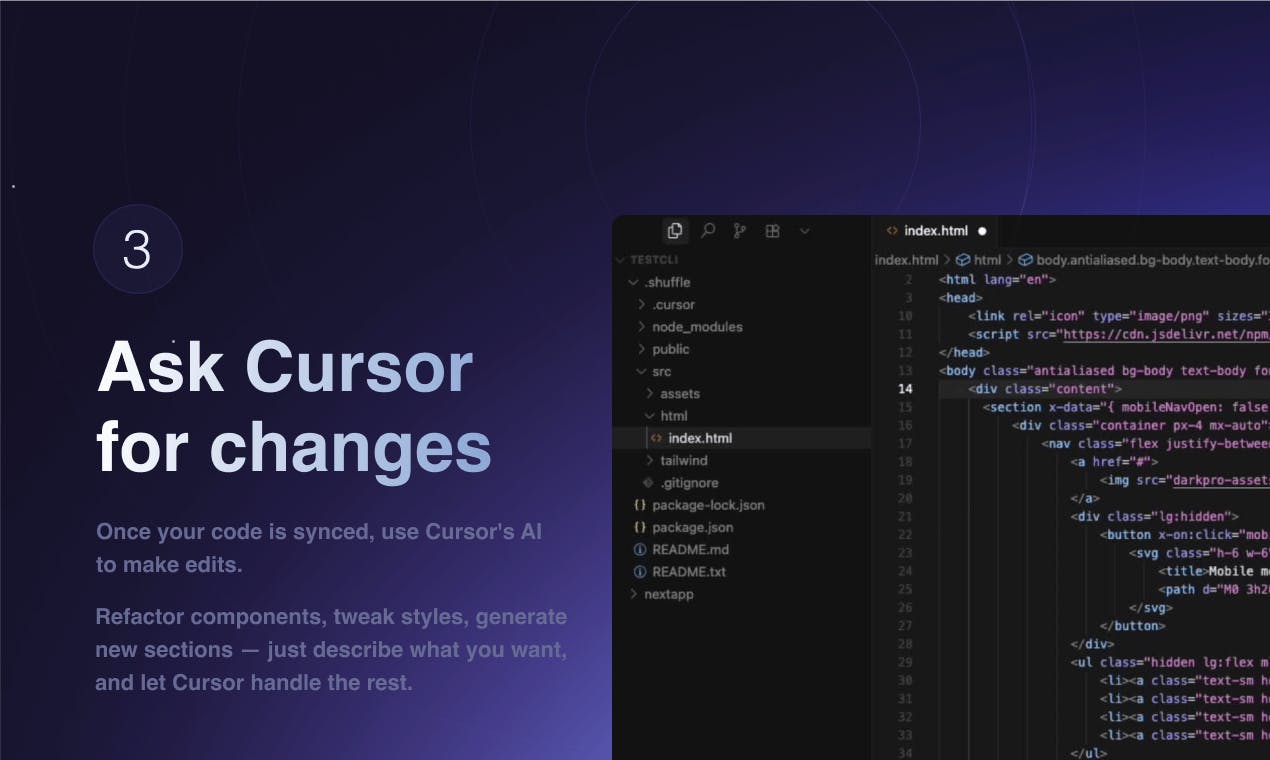1270x760 pixels.
Task: Click the </svg> closing tag line
Action: (x=1150, y=608)
